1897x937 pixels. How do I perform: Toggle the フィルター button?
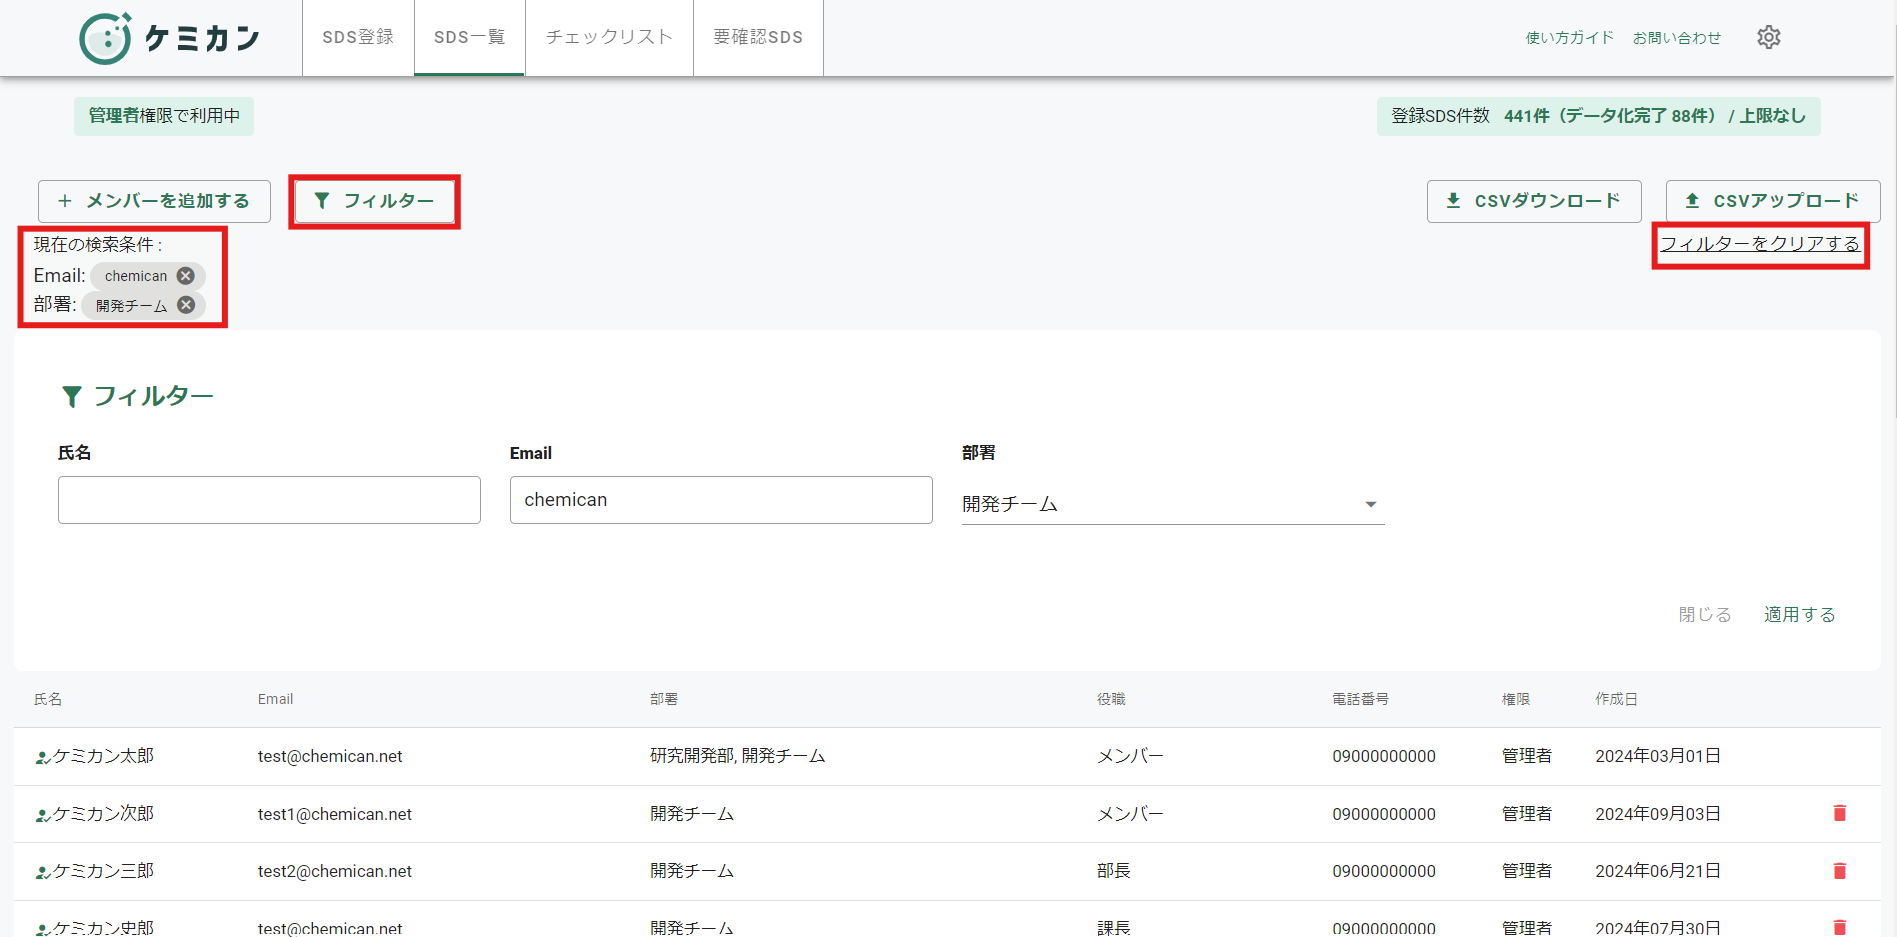374,201
